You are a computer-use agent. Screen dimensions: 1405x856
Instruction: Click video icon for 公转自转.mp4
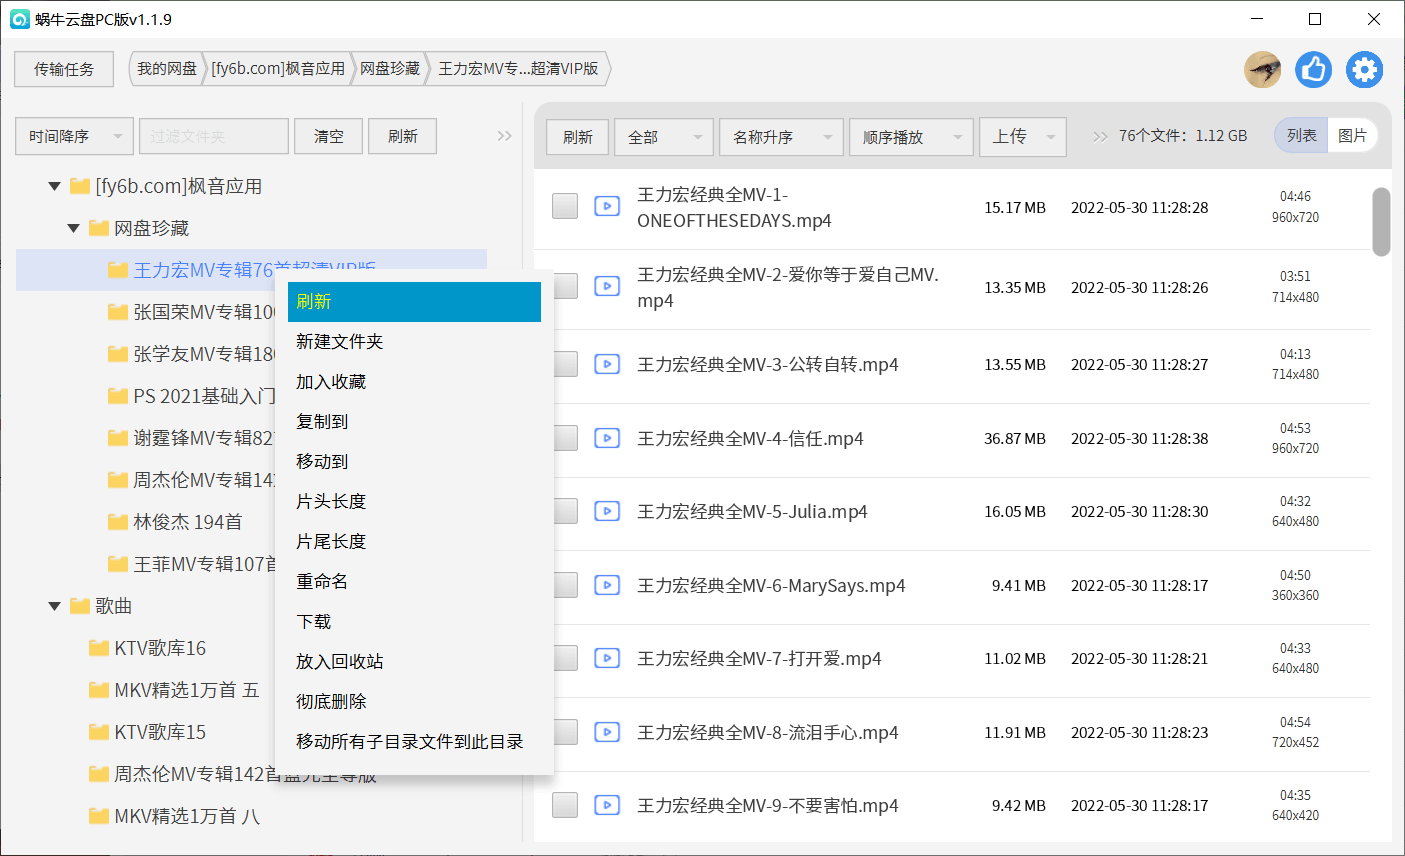coord(607,364)
